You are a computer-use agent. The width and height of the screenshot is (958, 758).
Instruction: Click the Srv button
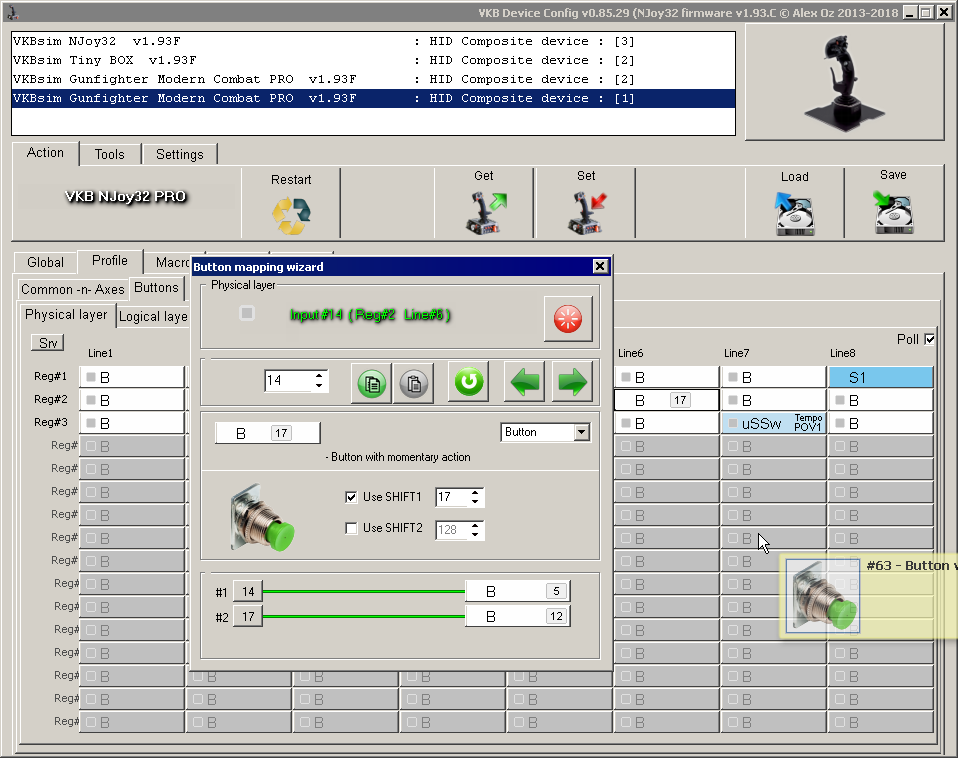click(48, 343)
